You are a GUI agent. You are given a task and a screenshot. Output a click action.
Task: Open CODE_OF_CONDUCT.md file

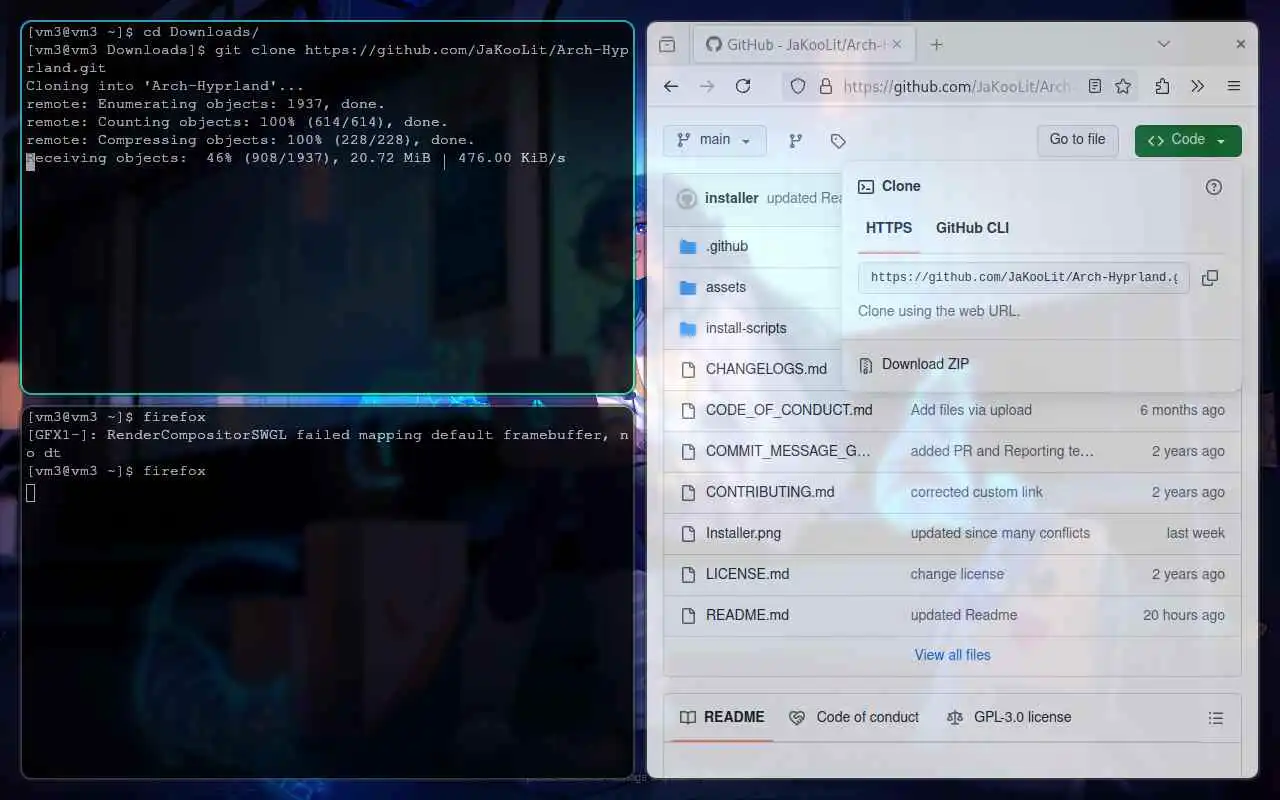(x=789, y=410)
